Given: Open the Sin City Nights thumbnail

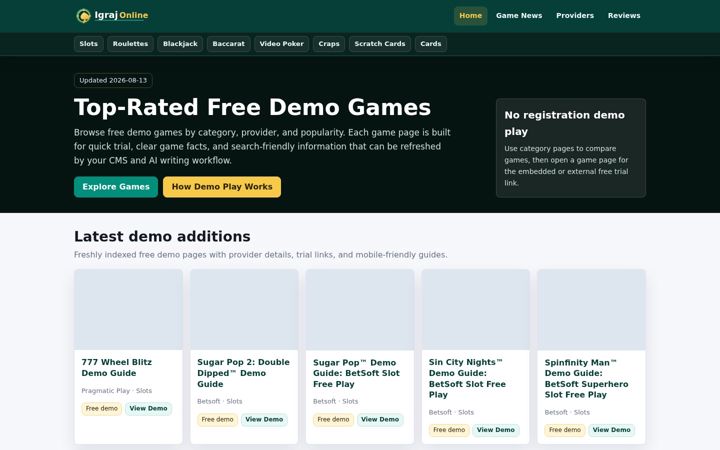Looking at the screenshot, I should coord(475,309).
